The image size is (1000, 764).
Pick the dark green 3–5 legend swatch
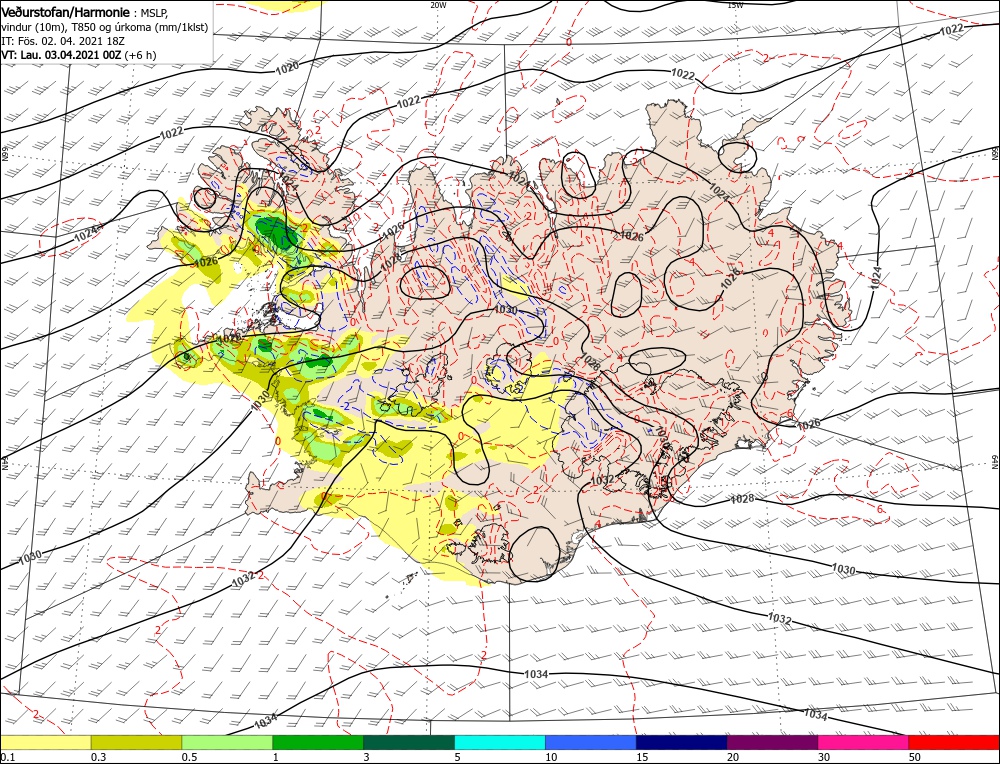(409, 742)
